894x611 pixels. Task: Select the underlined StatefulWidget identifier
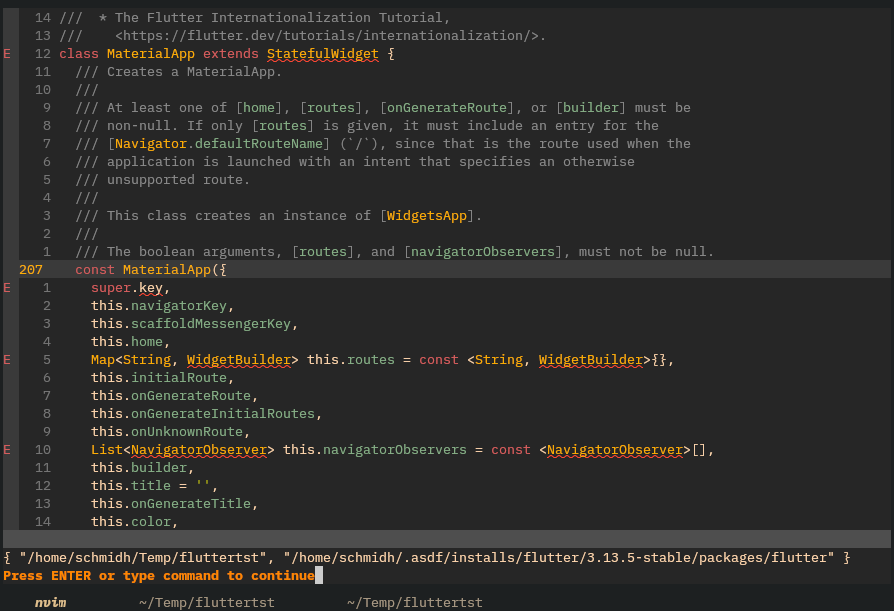[x=323, y=53]
